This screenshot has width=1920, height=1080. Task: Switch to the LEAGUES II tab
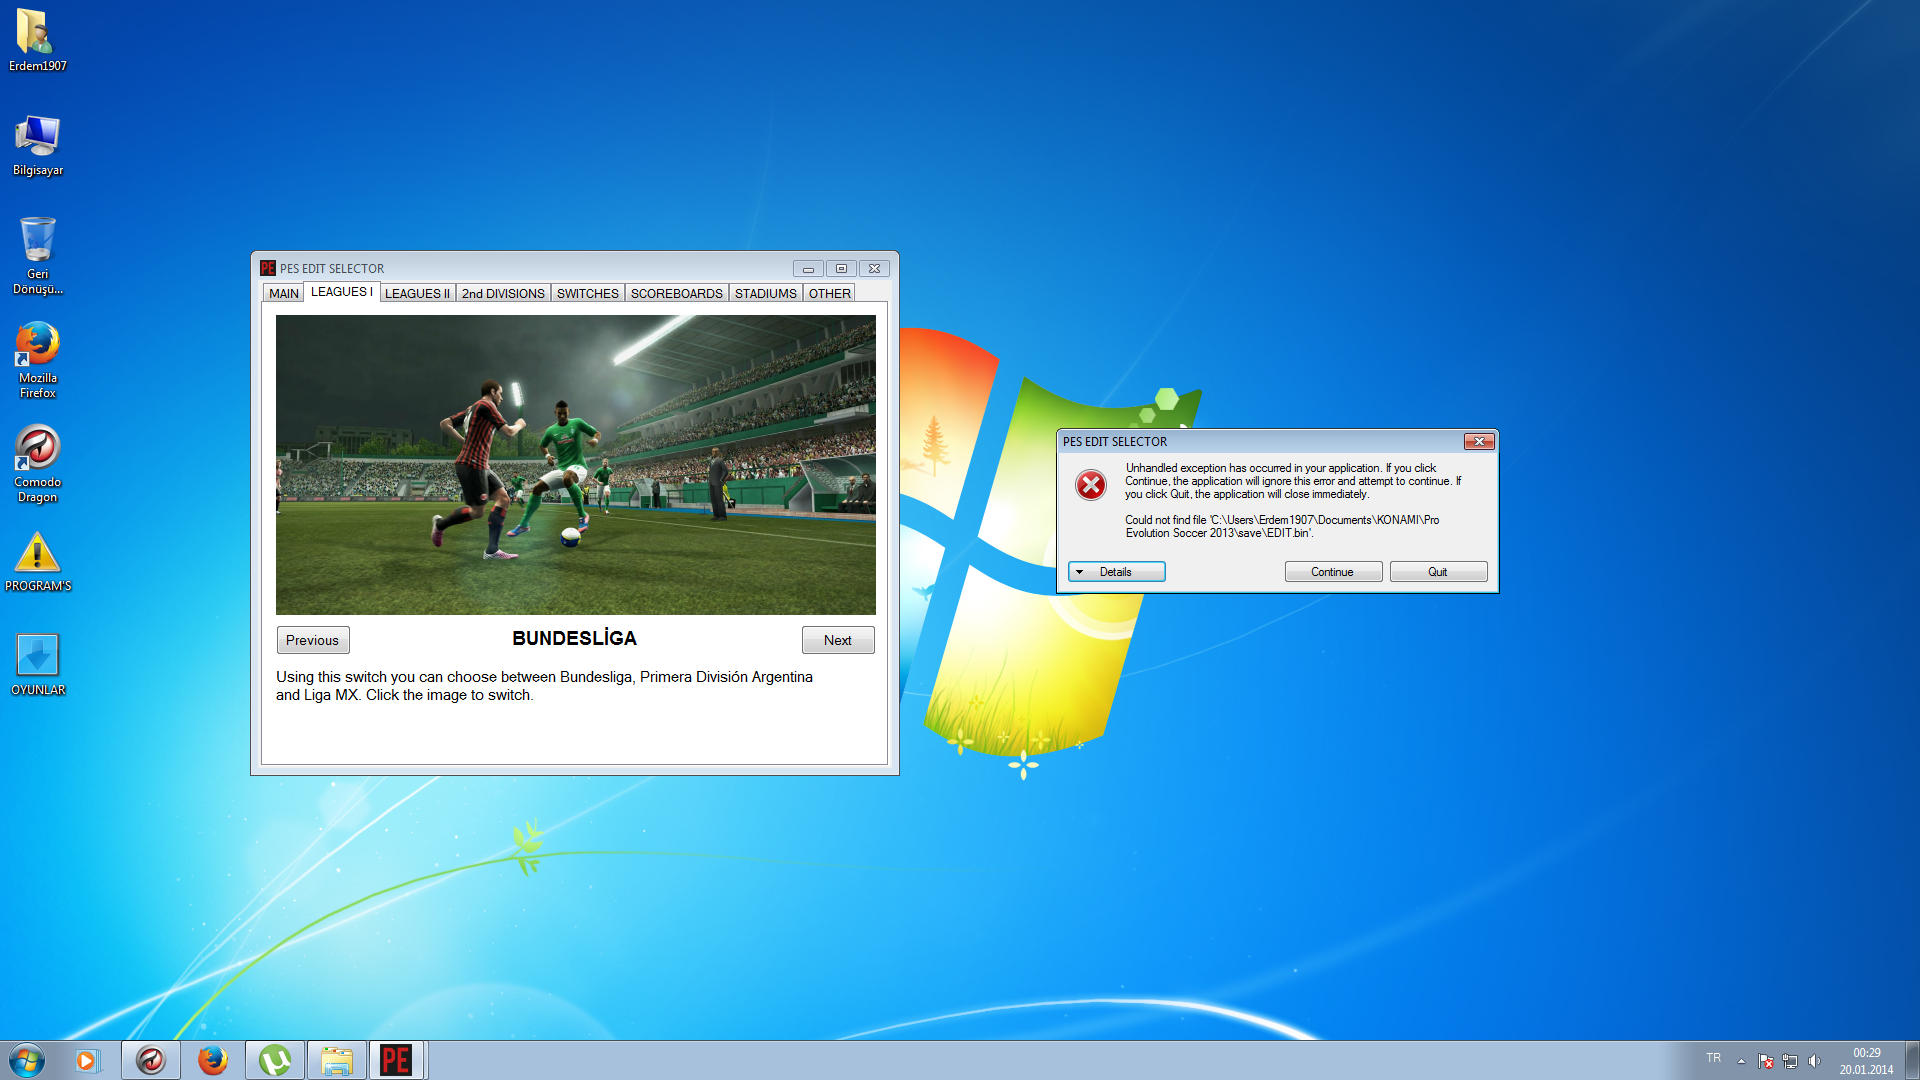point(417,293)
